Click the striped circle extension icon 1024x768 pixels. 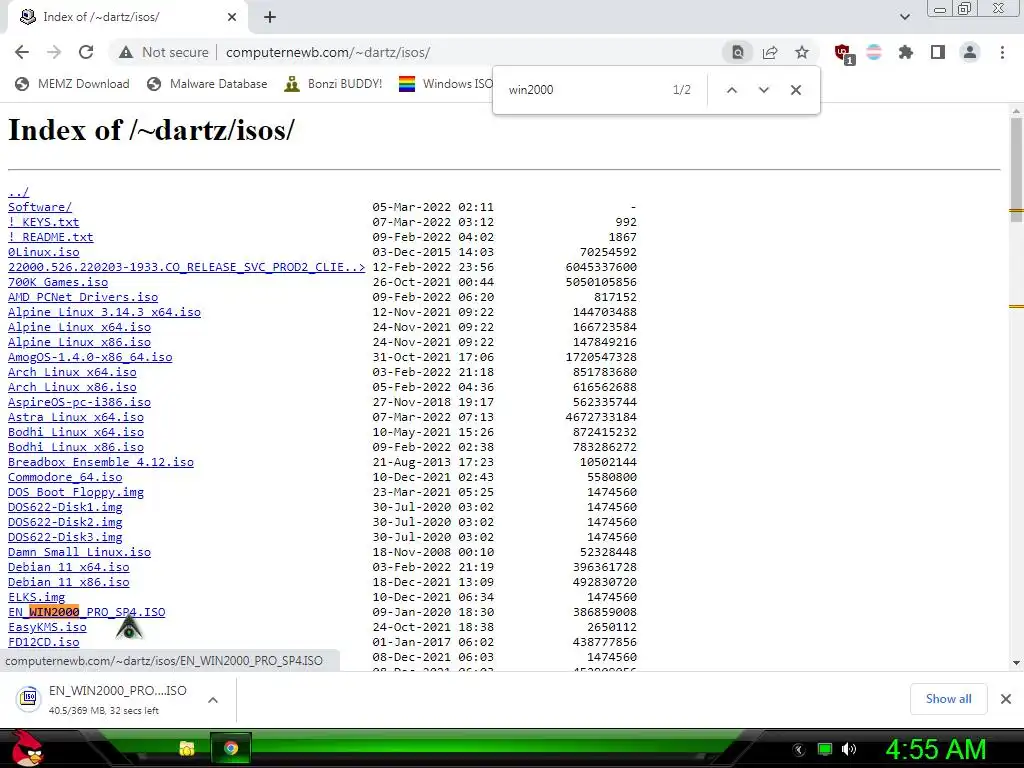[874, 52]
